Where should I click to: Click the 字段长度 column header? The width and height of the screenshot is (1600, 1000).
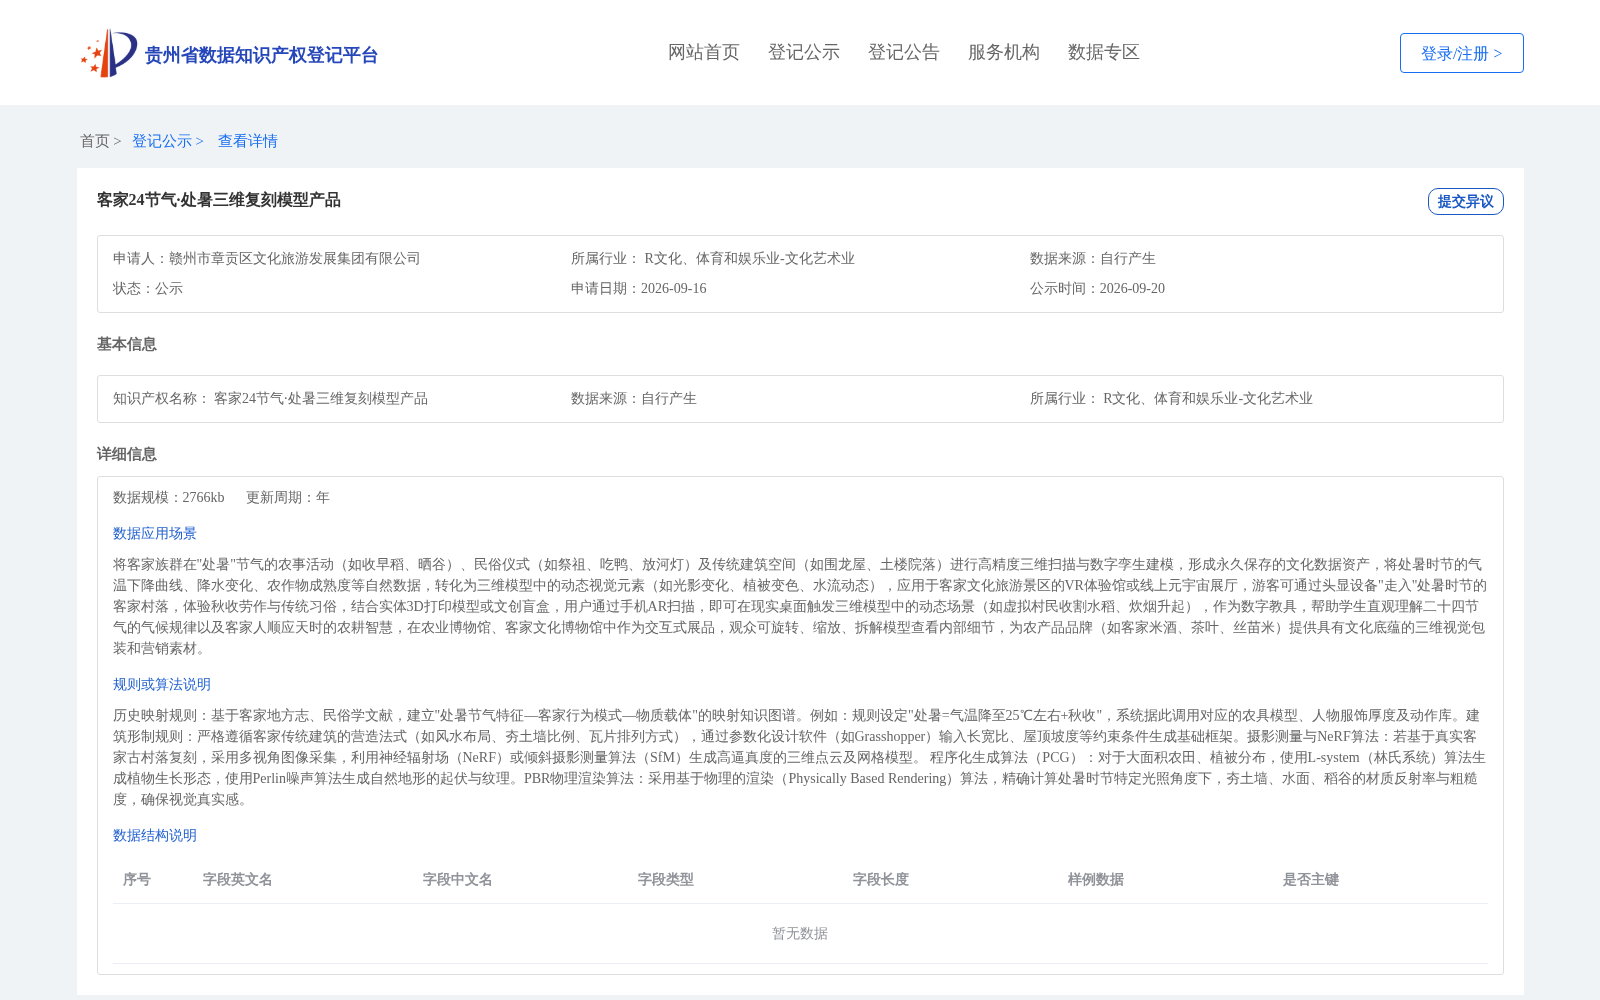(x=881, y=879)
